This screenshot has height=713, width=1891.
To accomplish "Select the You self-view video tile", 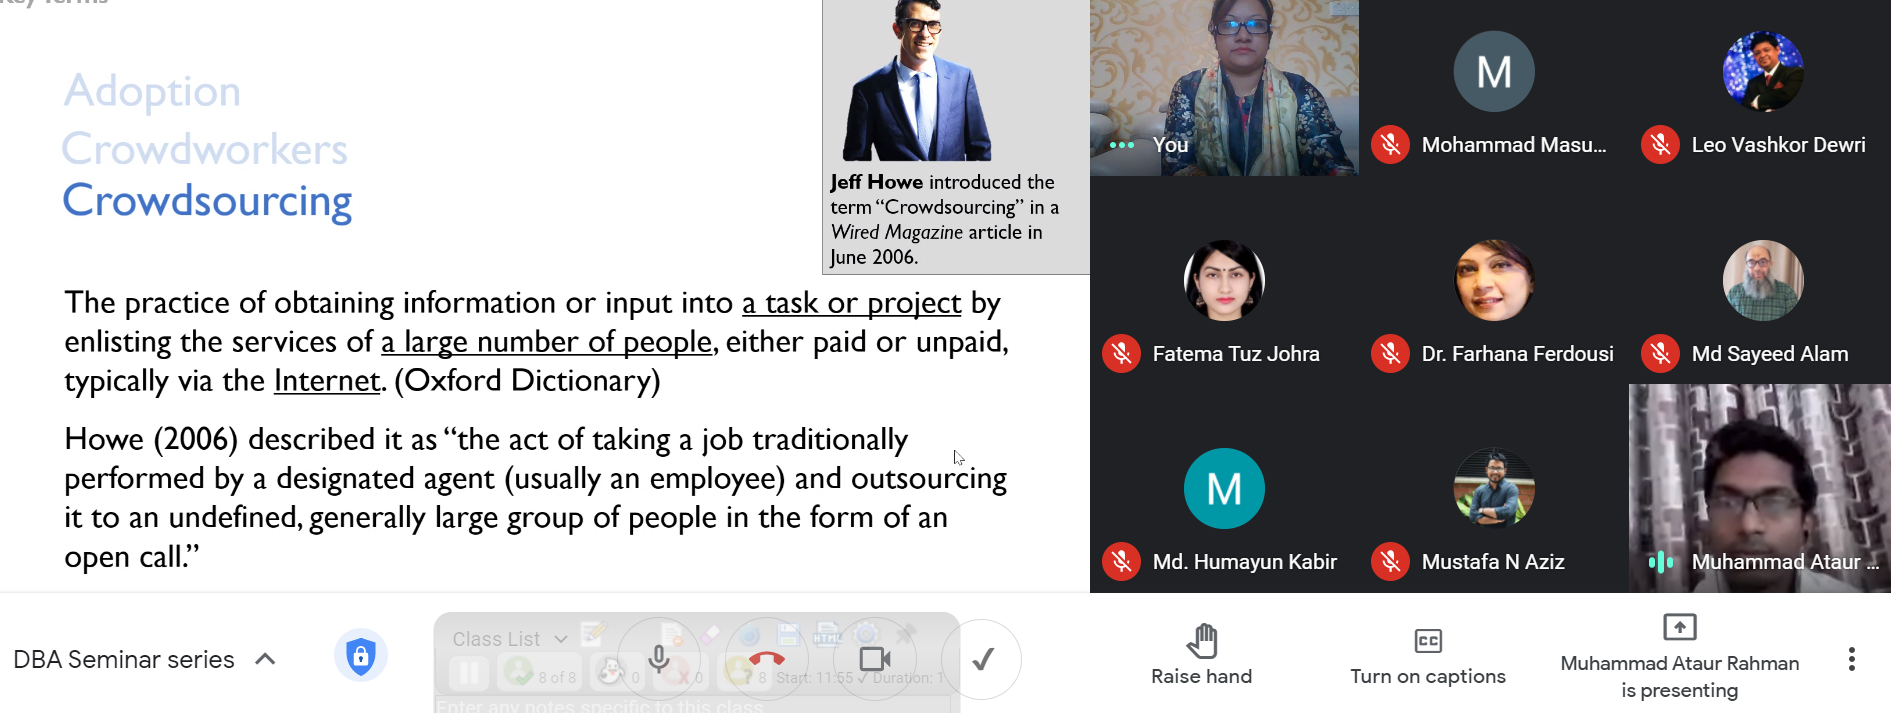I will click(x=1224, y=88).
